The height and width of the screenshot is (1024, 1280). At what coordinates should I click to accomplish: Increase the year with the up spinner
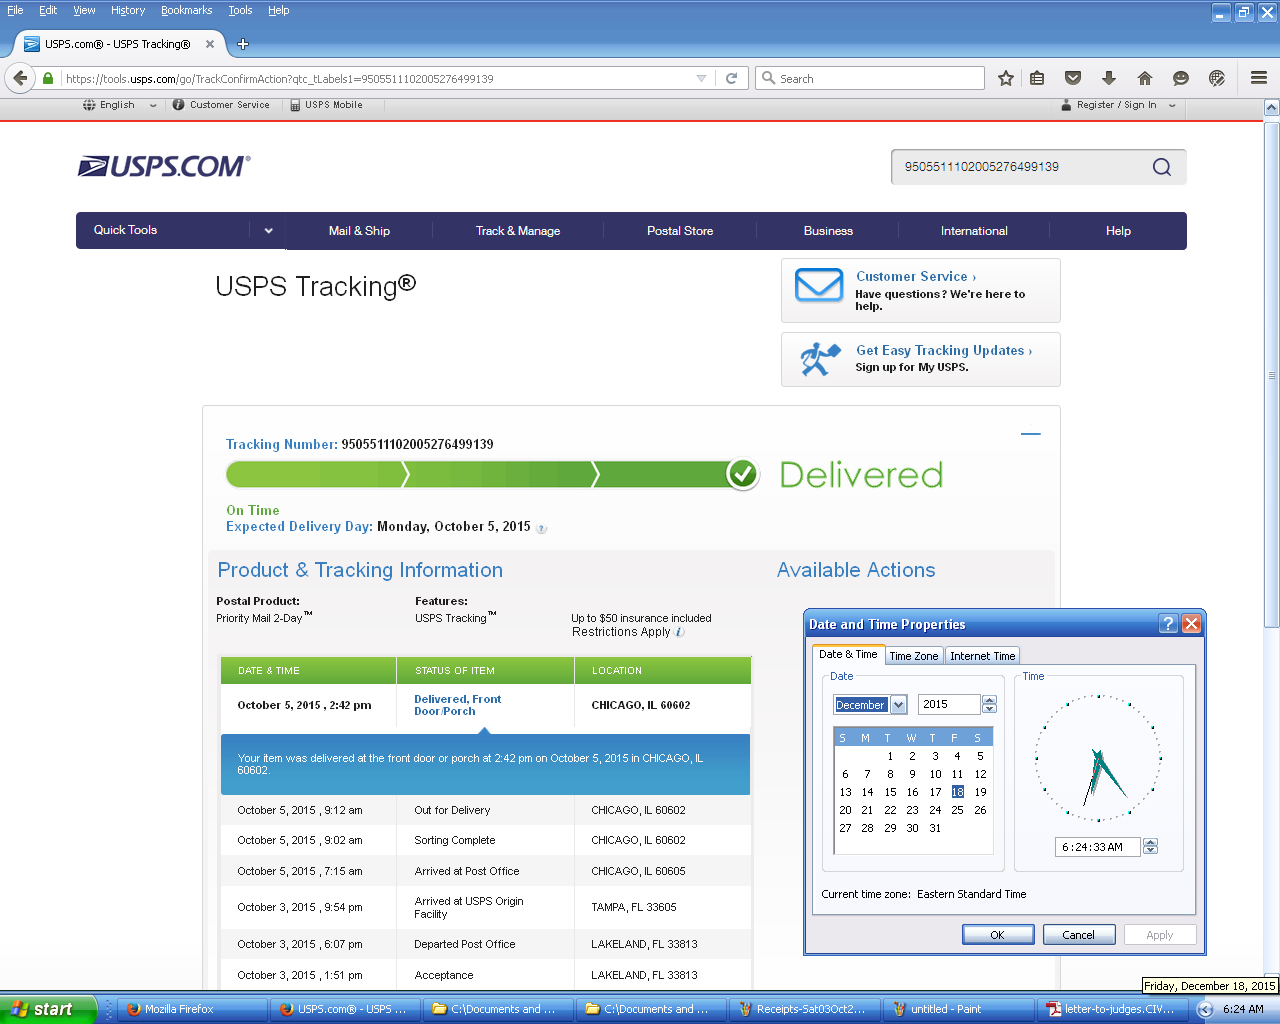[x=989, y=700]
